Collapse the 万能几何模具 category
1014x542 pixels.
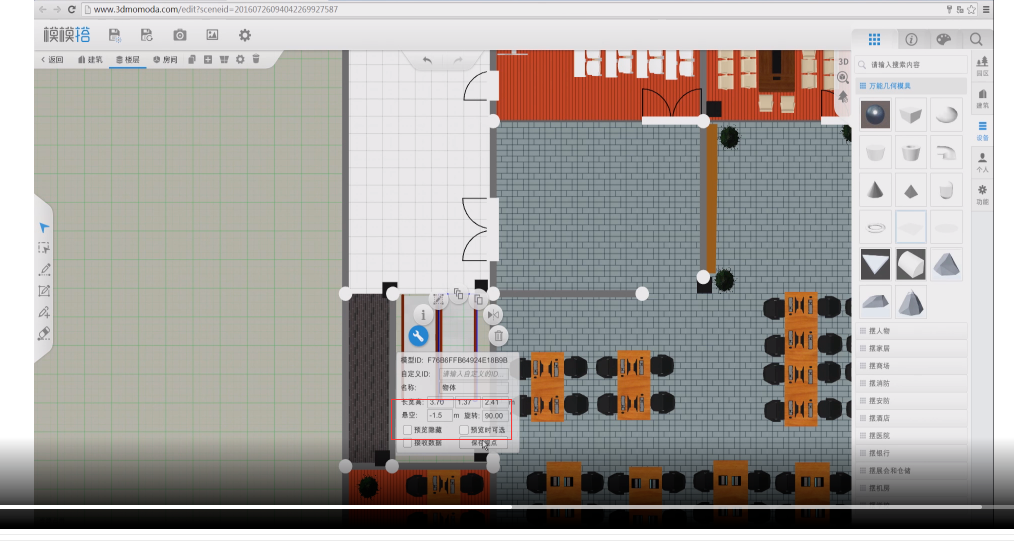click(x=912, y=86)
